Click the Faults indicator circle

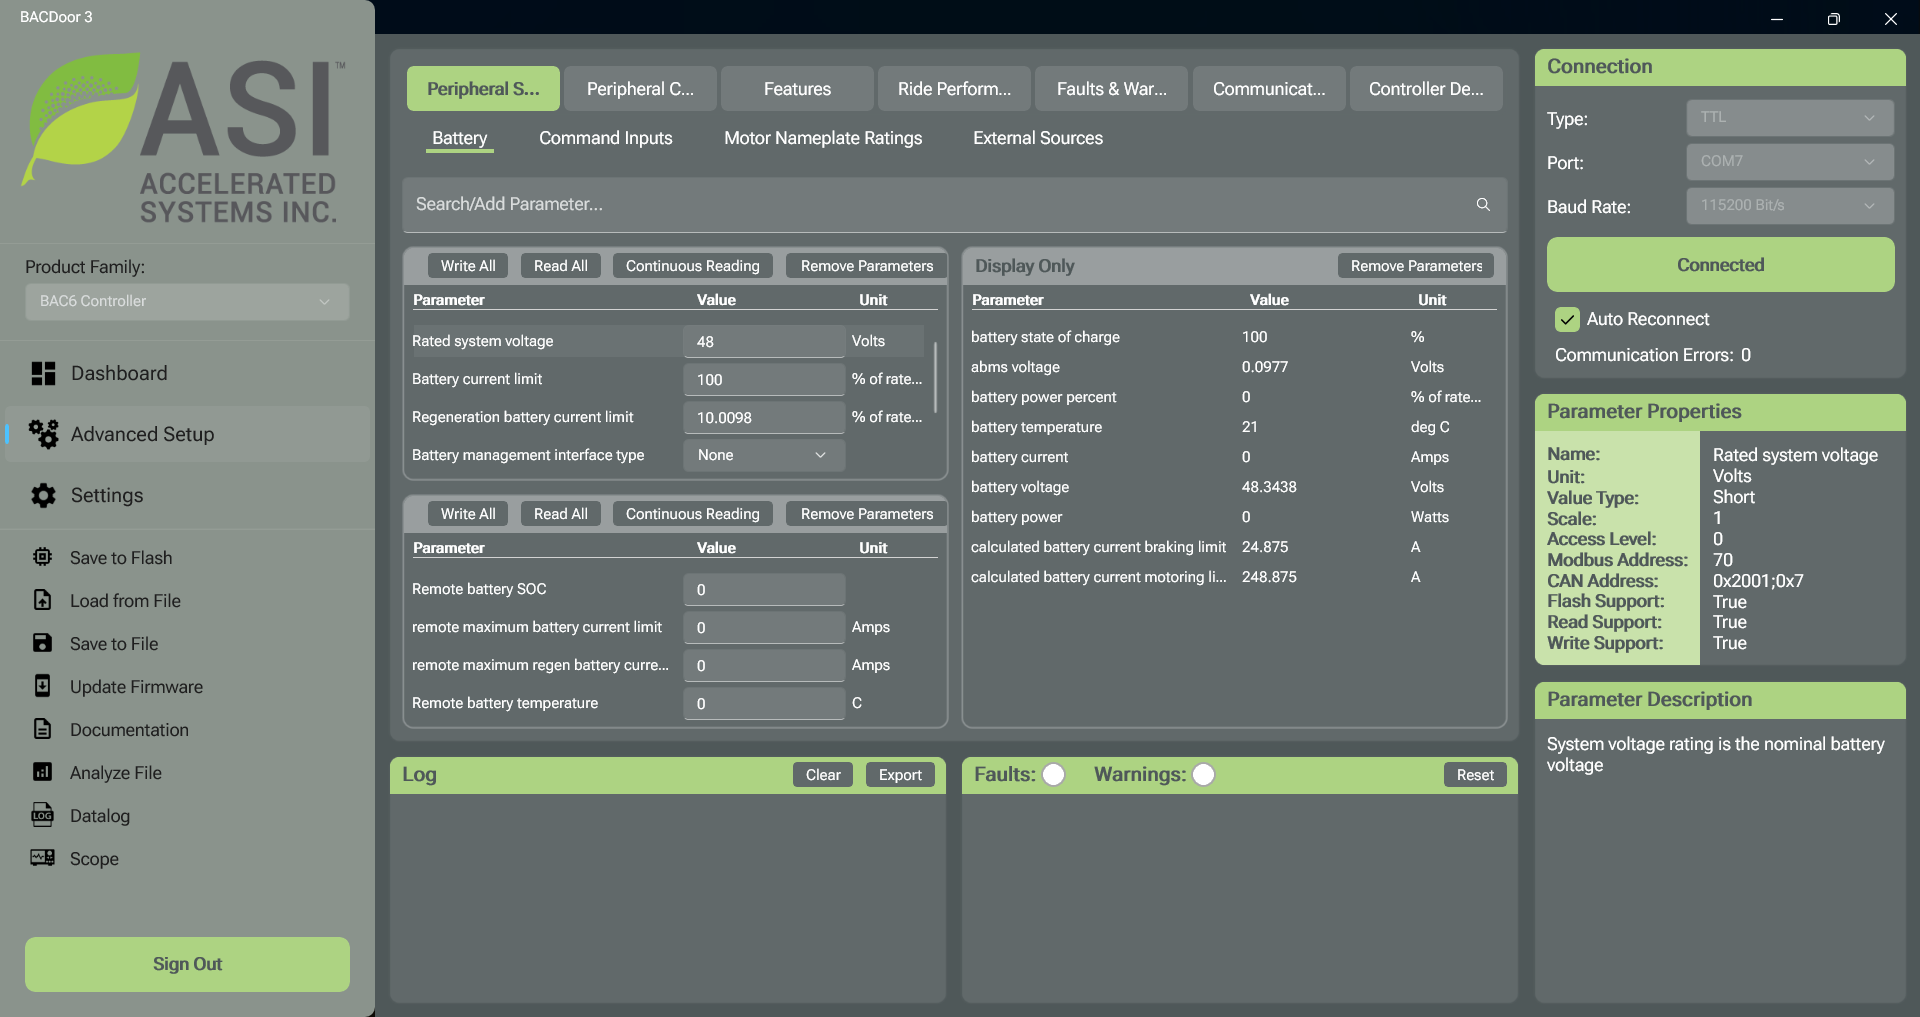pyautogui.click(x=1053, y=775)
